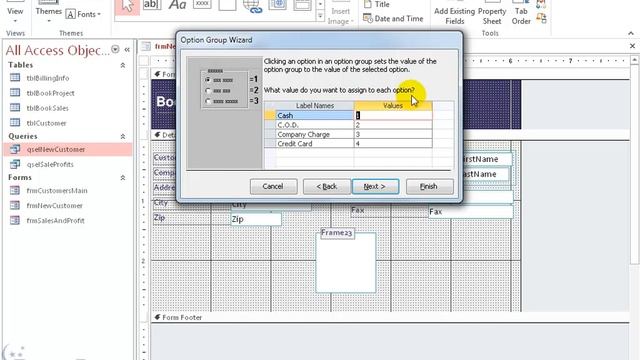Image resolution: width=640 pixels, height=360 pixels.
Task: Open the frmCustomersMain form
Action: (57, 191)
